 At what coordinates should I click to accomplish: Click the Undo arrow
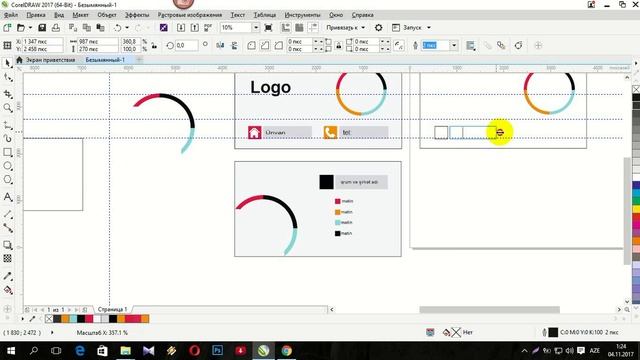coord(118,28)
